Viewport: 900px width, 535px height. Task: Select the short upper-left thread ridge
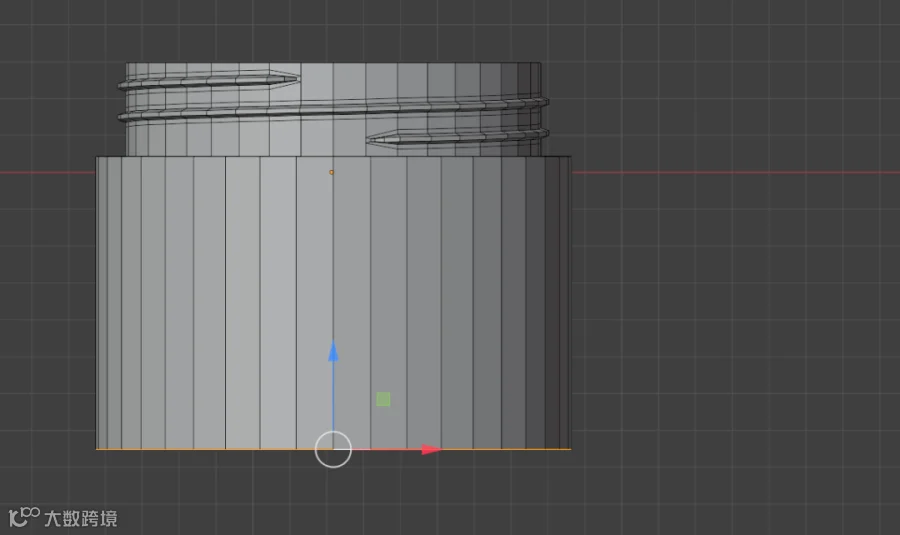click(x=209, y=80)
